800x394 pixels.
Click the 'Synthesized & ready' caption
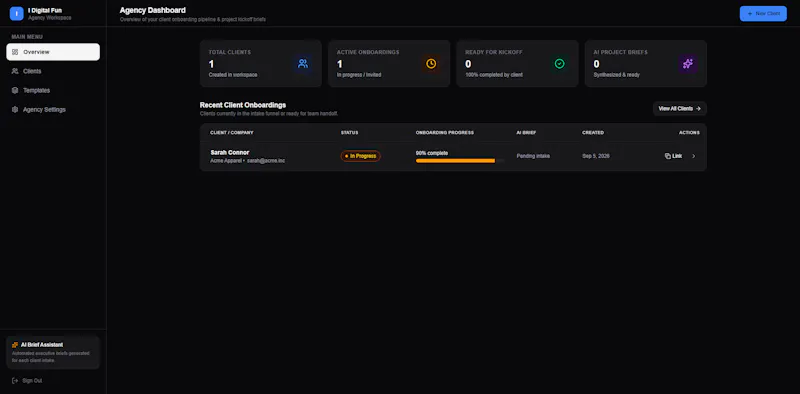(616, 75)
